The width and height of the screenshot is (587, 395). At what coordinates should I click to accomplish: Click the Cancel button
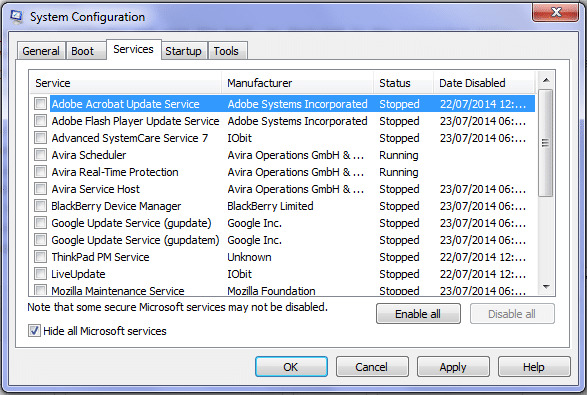tap(372, 367)
